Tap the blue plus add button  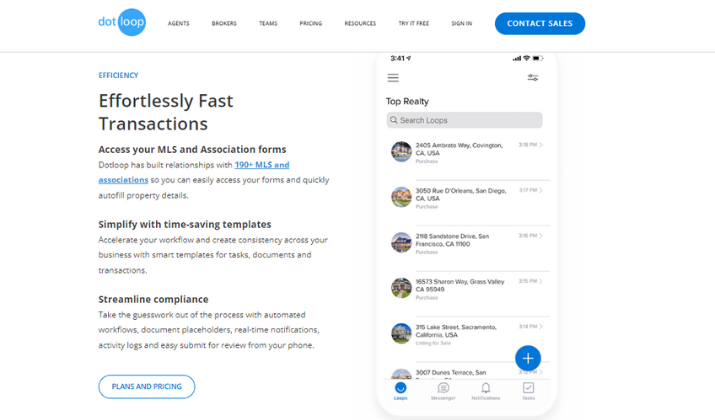click(528, 358)
